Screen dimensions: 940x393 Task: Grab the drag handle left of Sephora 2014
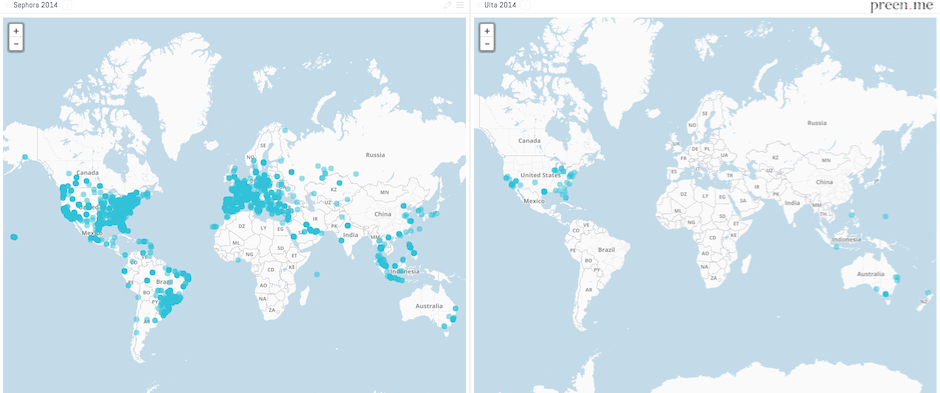[x=8, y=5]
